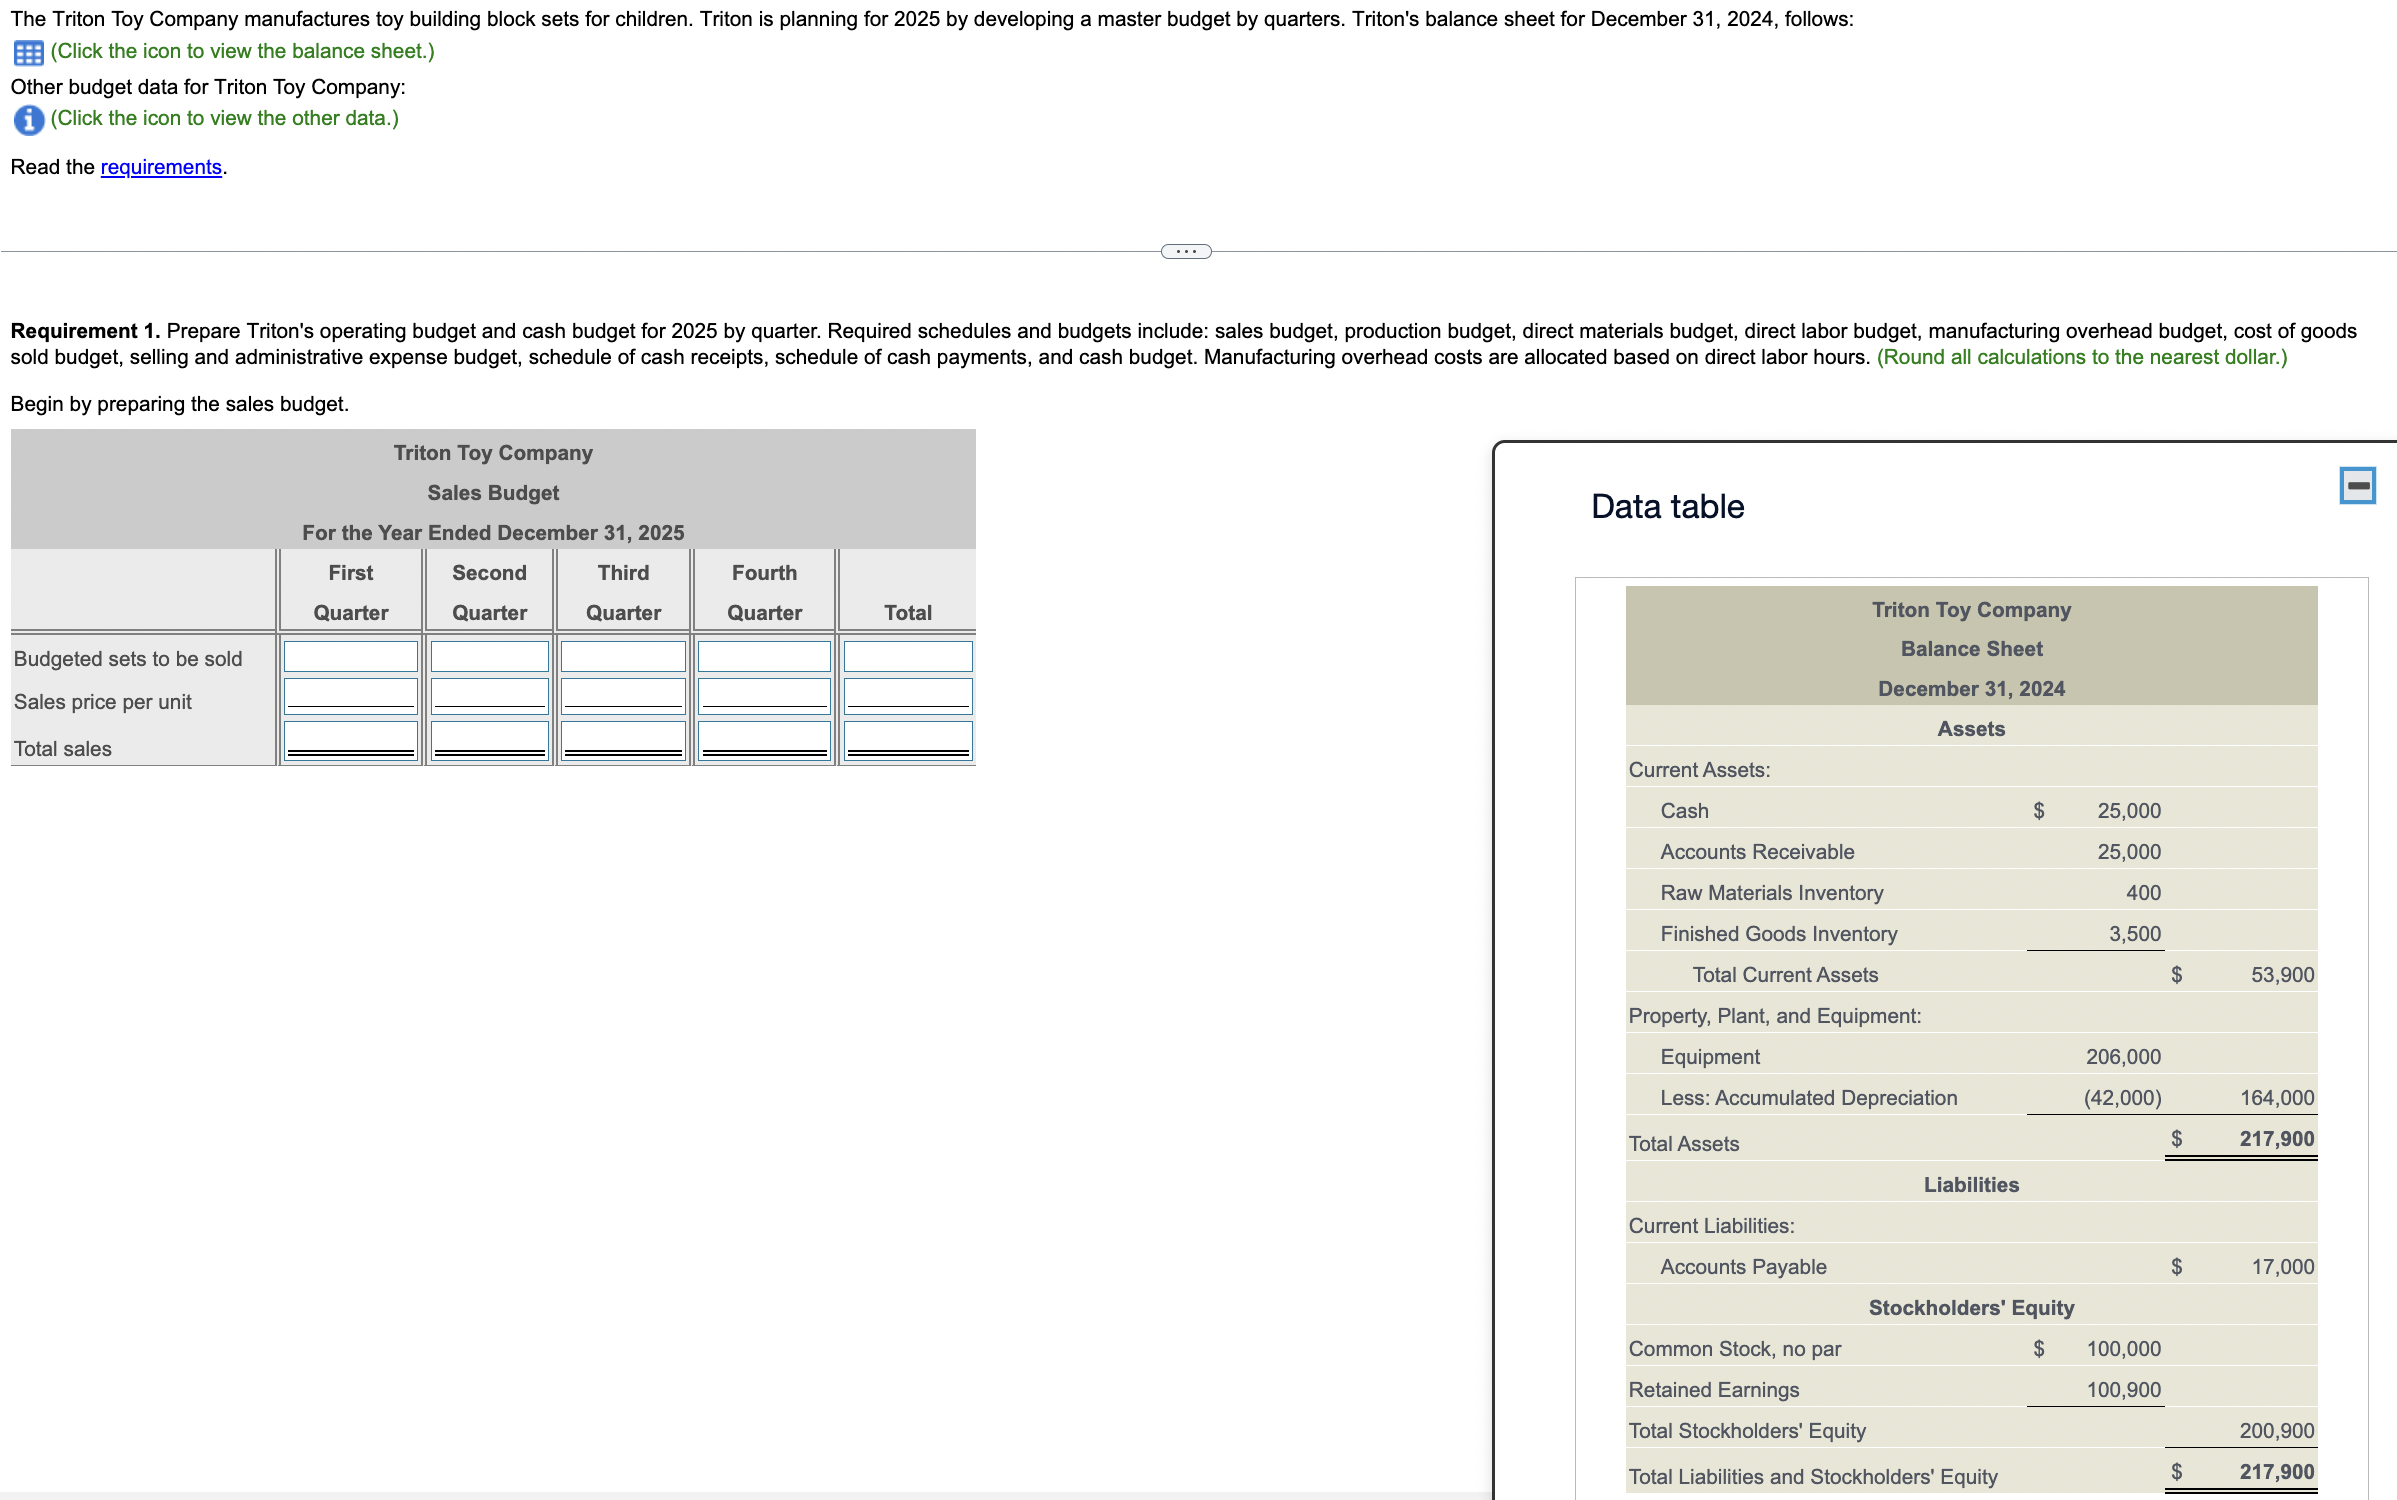2397x1500 pixels.
Task: Click total budgeted sets to be sold field
Action: tap(907, 657)
